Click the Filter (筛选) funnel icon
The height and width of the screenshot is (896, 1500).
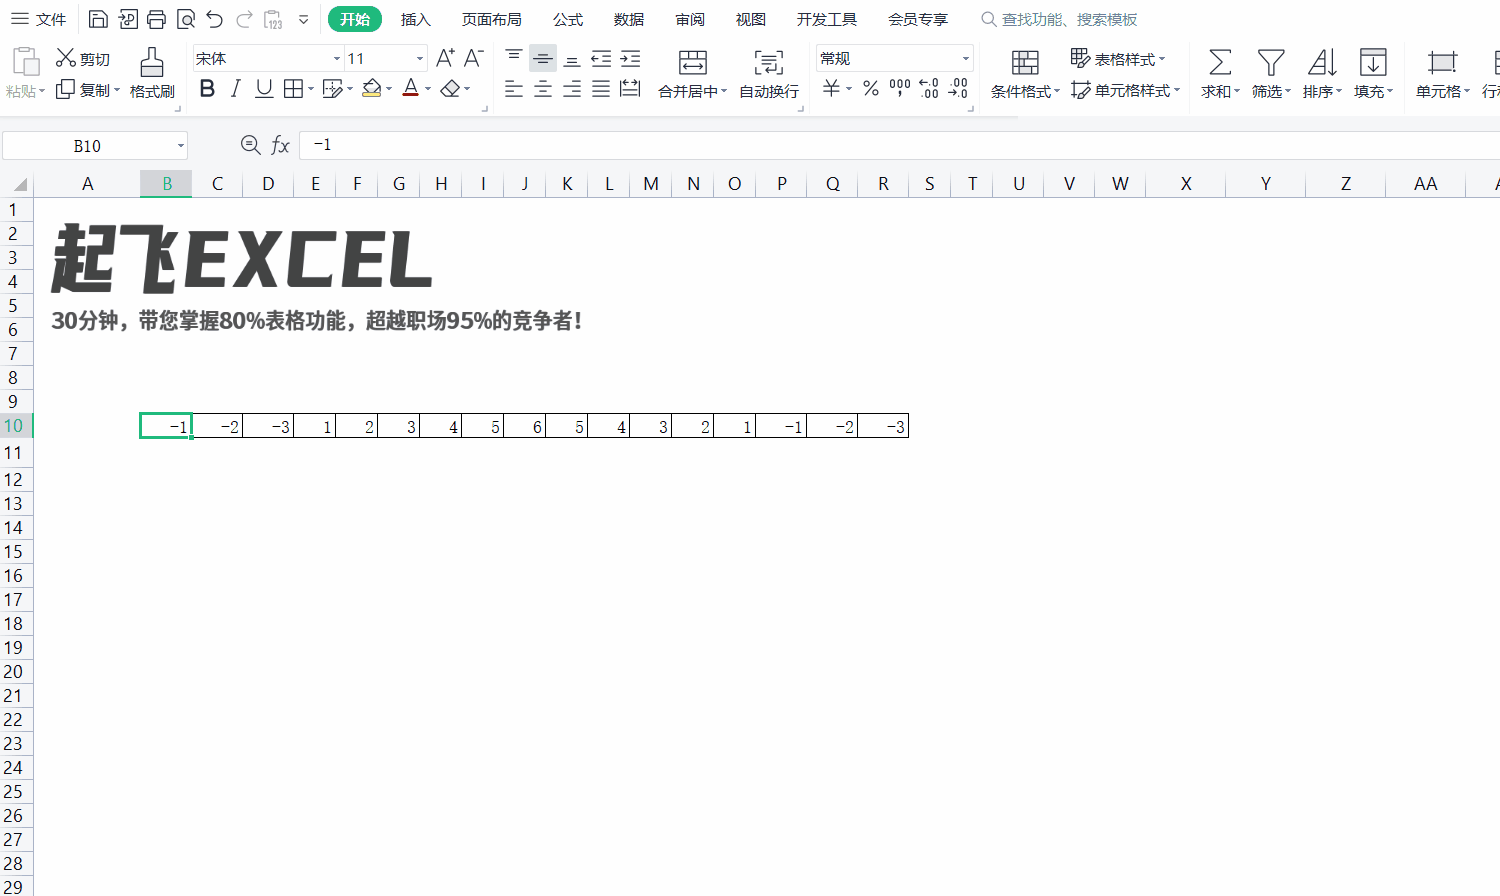(x=1271, y=62)
